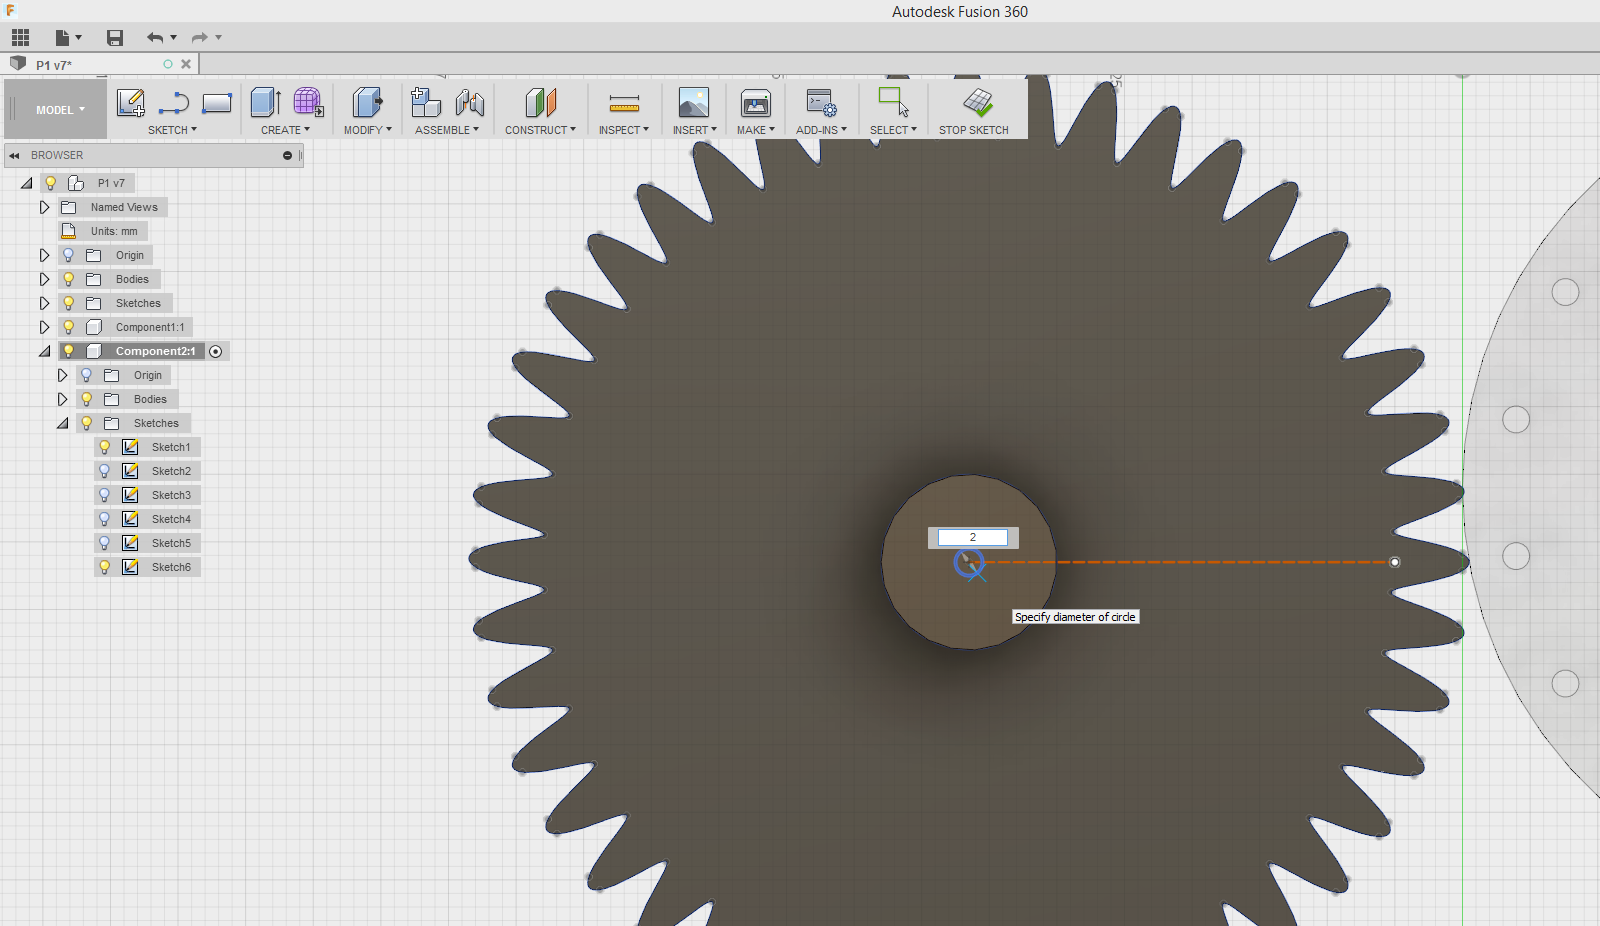The height and width of the screenshot is (926, 1600).
Task: Toggle visibility of root Bodies folder
Action: click(68, 279)
